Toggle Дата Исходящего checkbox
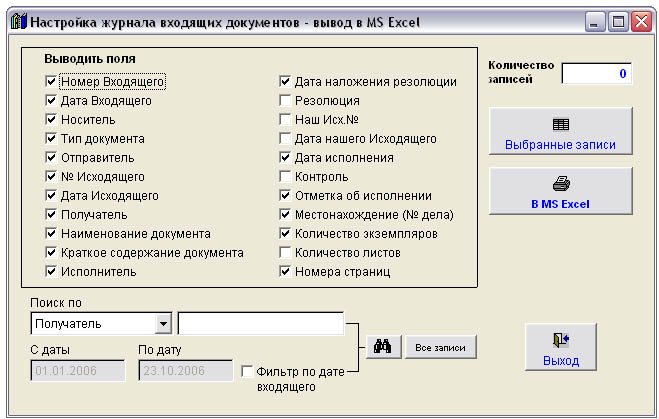Screen dimensions: 659x419 coord(51,195)
